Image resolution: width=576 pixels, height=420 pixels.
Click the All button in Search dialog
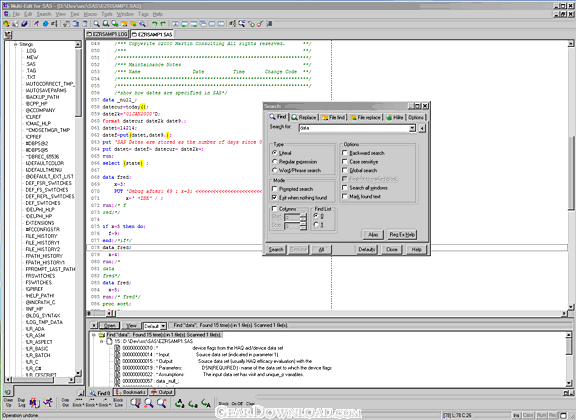[321, 250]
